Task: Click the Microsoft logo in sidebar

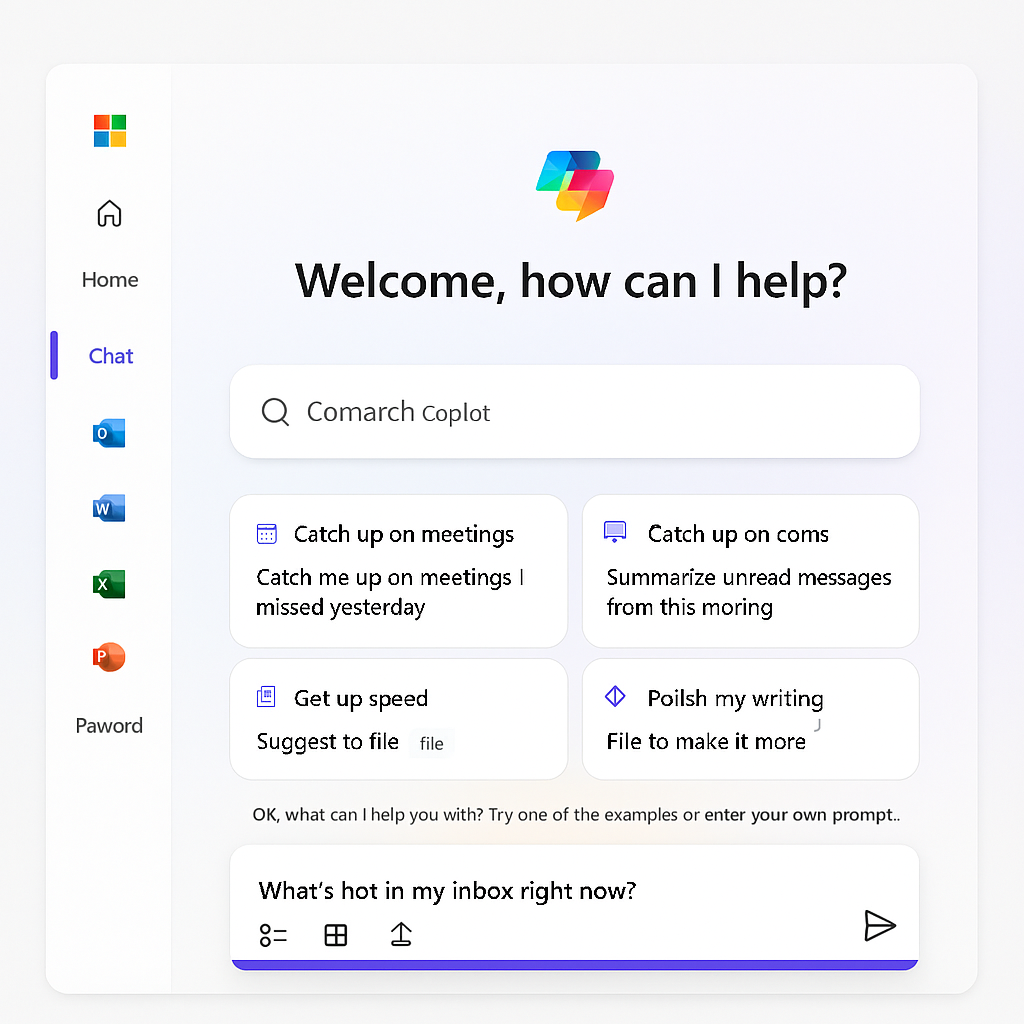Action: pyautogui.click(x=110, y=131)
